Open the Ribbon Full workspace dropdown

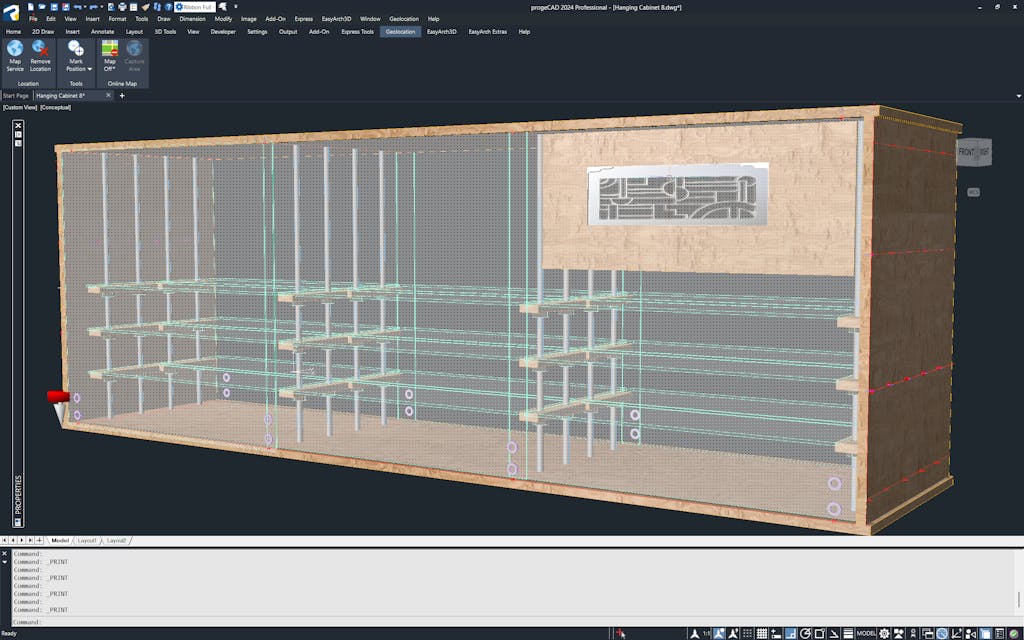[195, 7]
